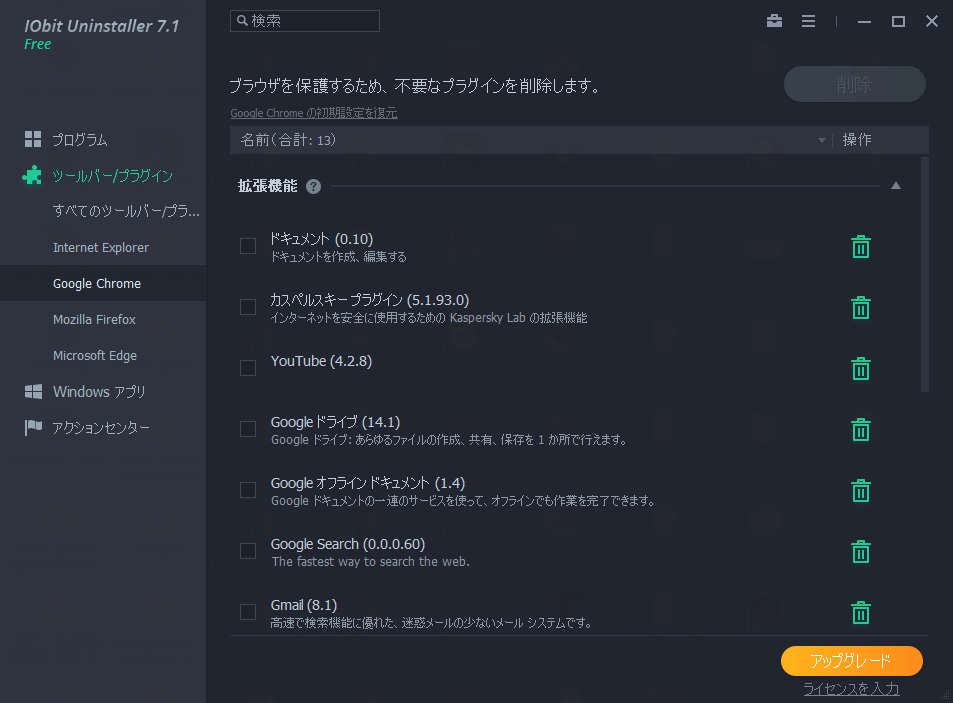
Task: Focus the 検索 search field
Action: [305, 21]
